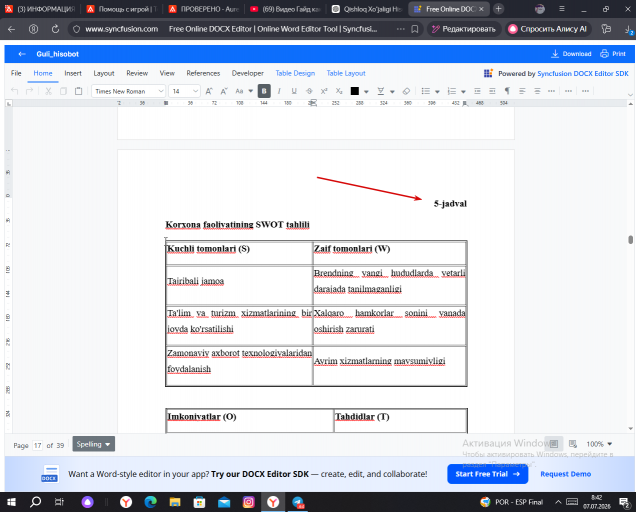Open the Insert ribbon tab
The height and width of the screenshot is (512, 636).
click(x=73, y=73)
